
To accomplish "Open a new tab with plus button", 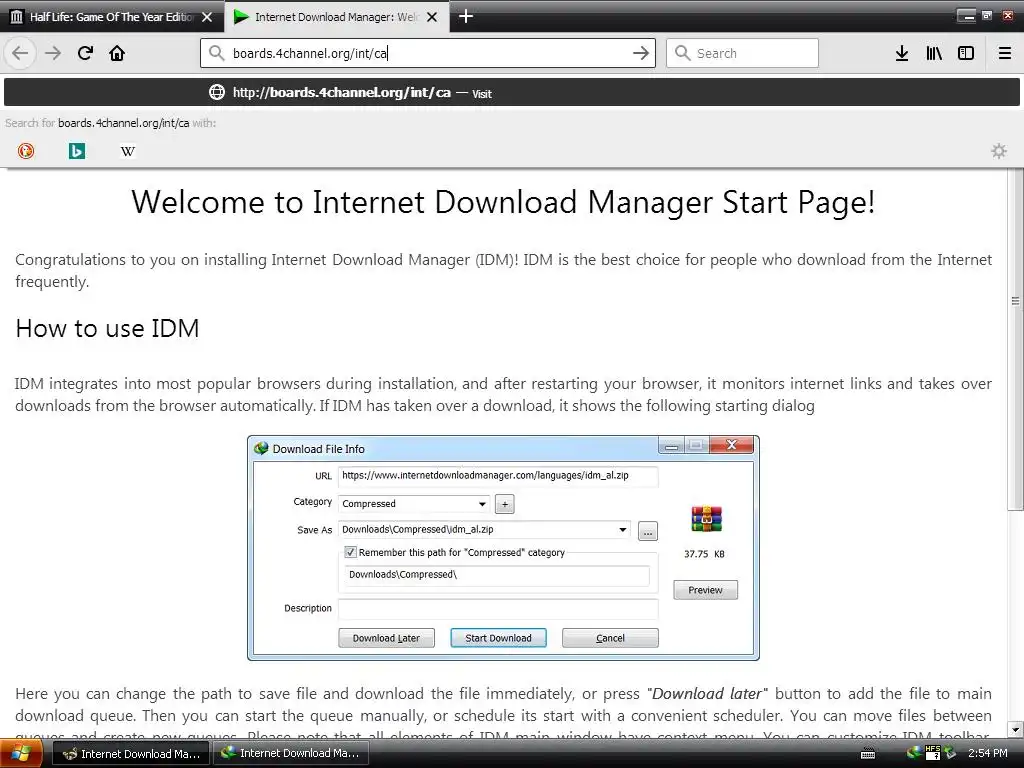I will [466, 16].
